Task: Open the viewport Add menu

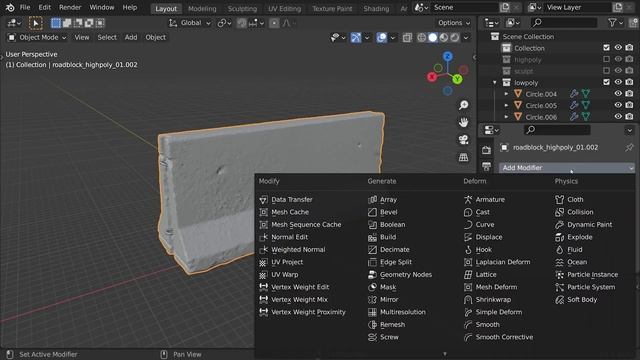Action: pos(131,38)
